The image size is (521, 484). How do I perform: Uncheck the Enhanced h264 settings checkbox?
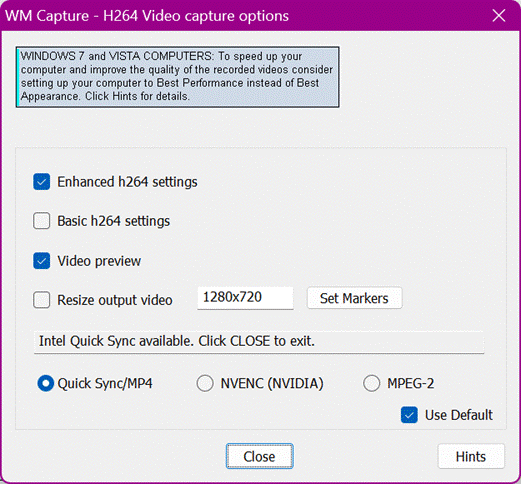coord(42,182)
